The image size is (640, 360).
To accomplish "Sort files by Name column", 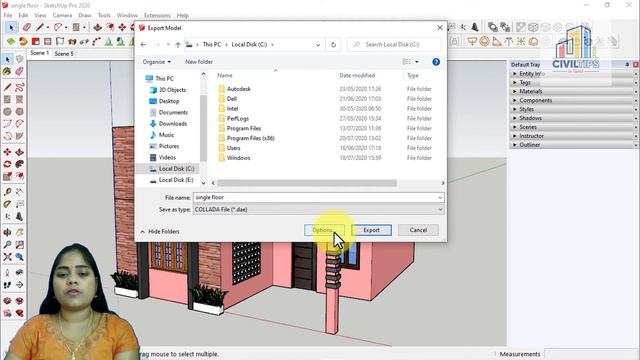I will point(224,76).
